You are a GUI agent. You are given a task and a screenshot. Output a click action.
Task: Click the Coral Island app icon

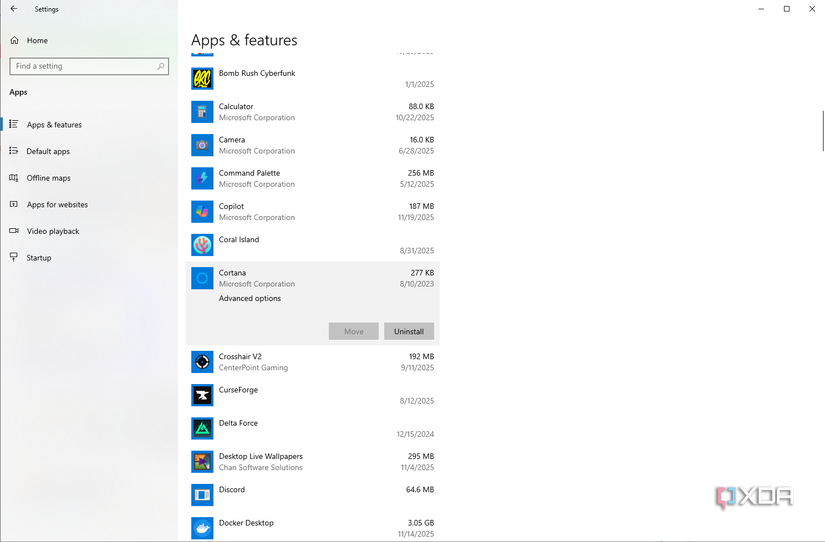click(202, 245)
